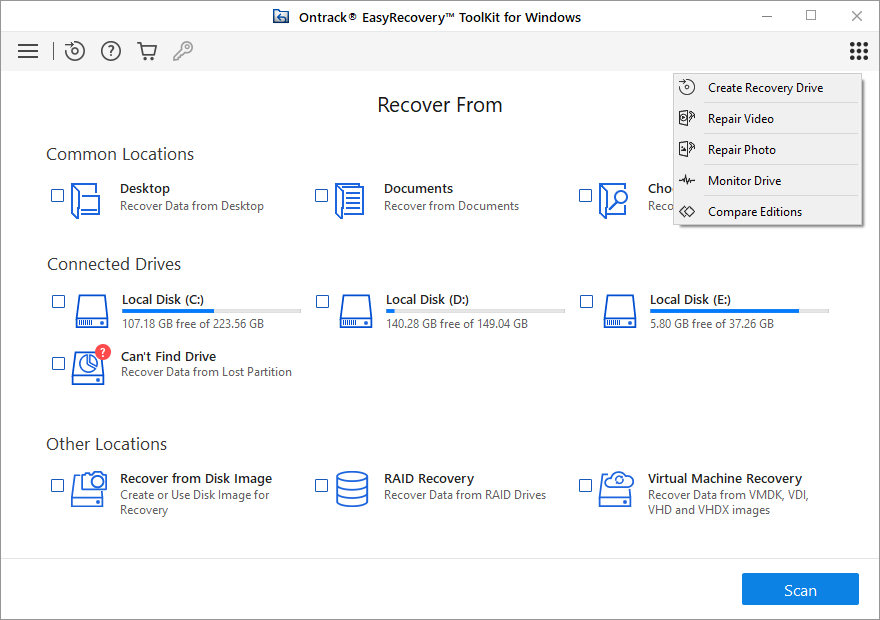Toggle the nine-dot more tools grid
Image resolution: width=880 pixels, height=620 pixels.
tap(859, 51)
